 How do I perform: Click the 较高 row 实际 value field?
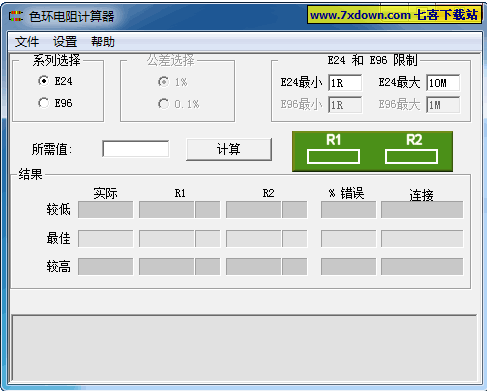105,267
